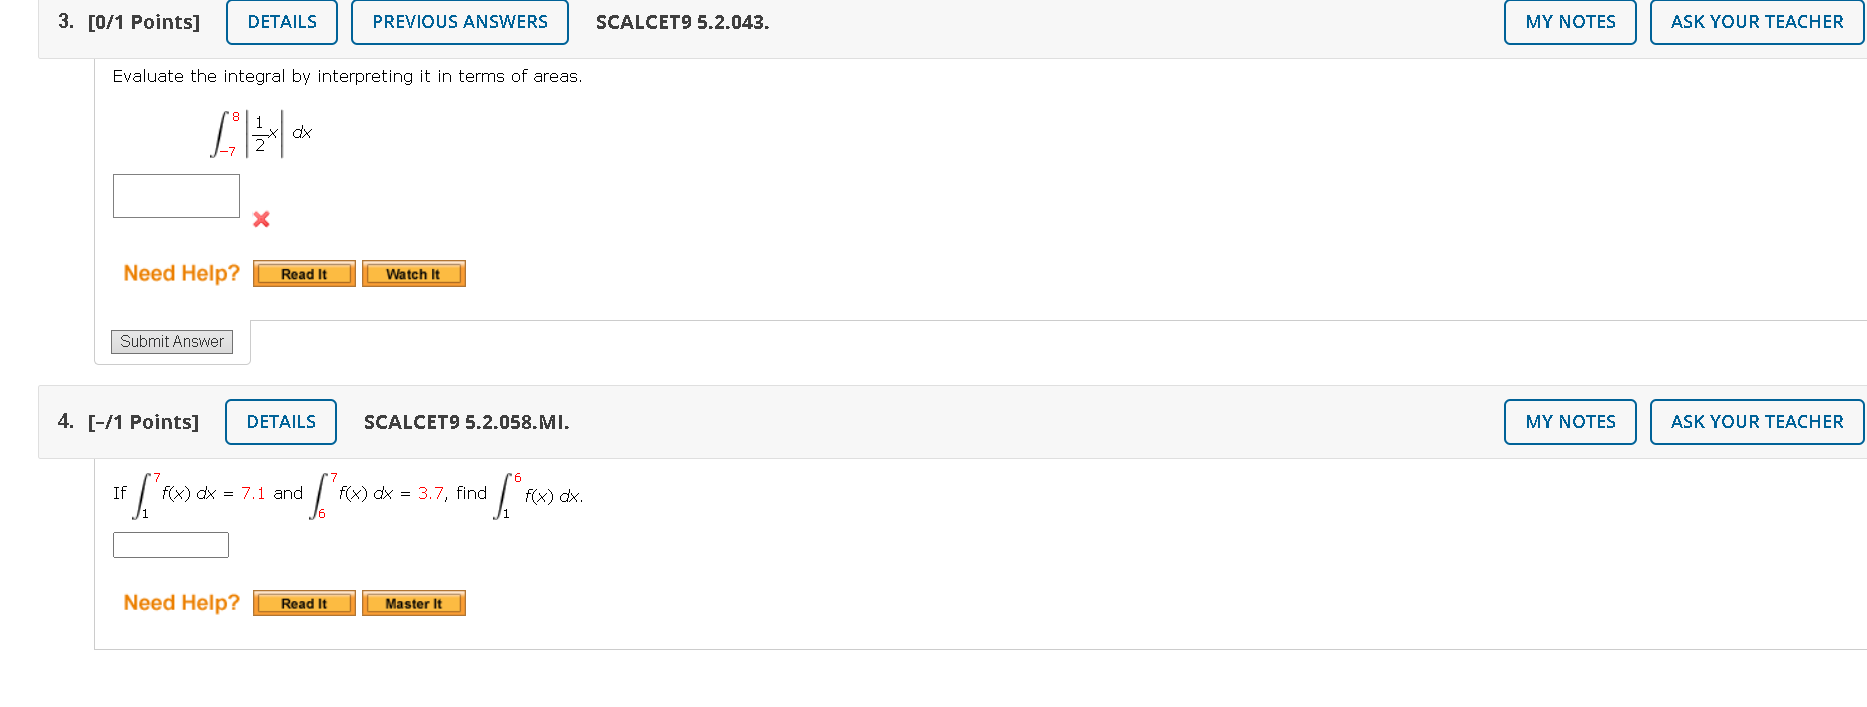1867x707 pixels.
Task: Open DETAILS for problem 3
Action: tap(281, 21)
